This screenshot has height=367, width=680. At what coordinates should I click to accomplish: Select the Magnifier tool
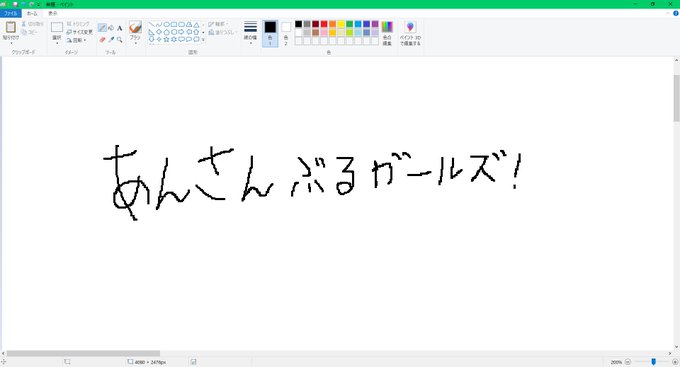(x=120, y=39)
